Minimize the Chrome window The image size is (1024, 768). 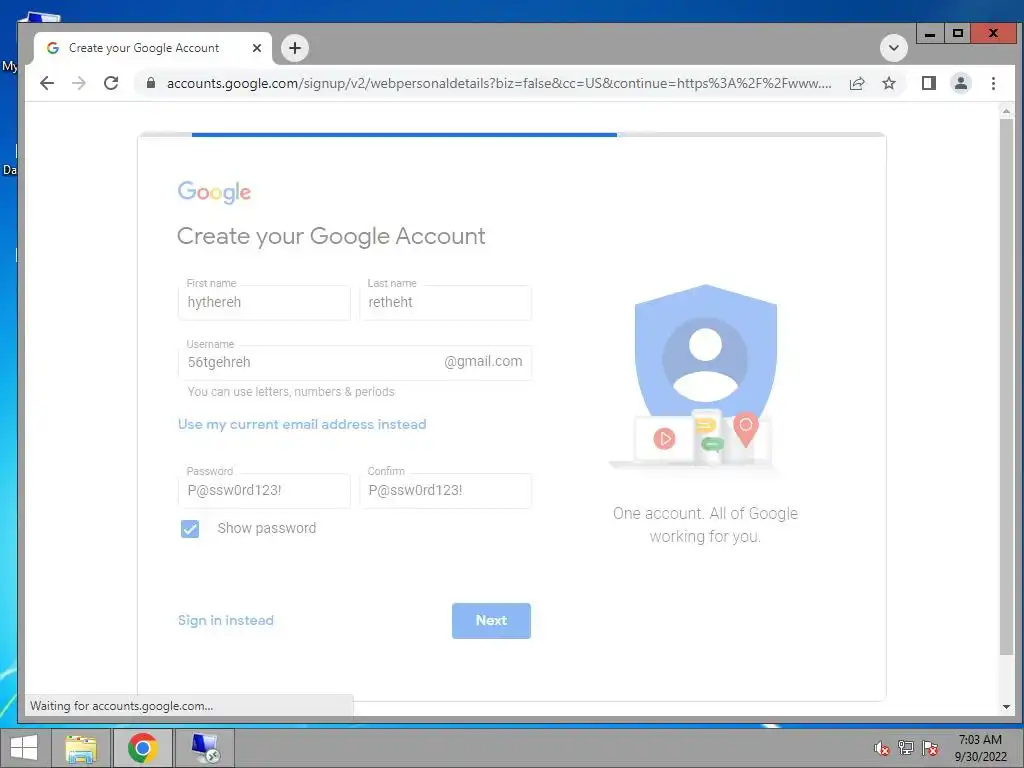[x=930, y=33]
